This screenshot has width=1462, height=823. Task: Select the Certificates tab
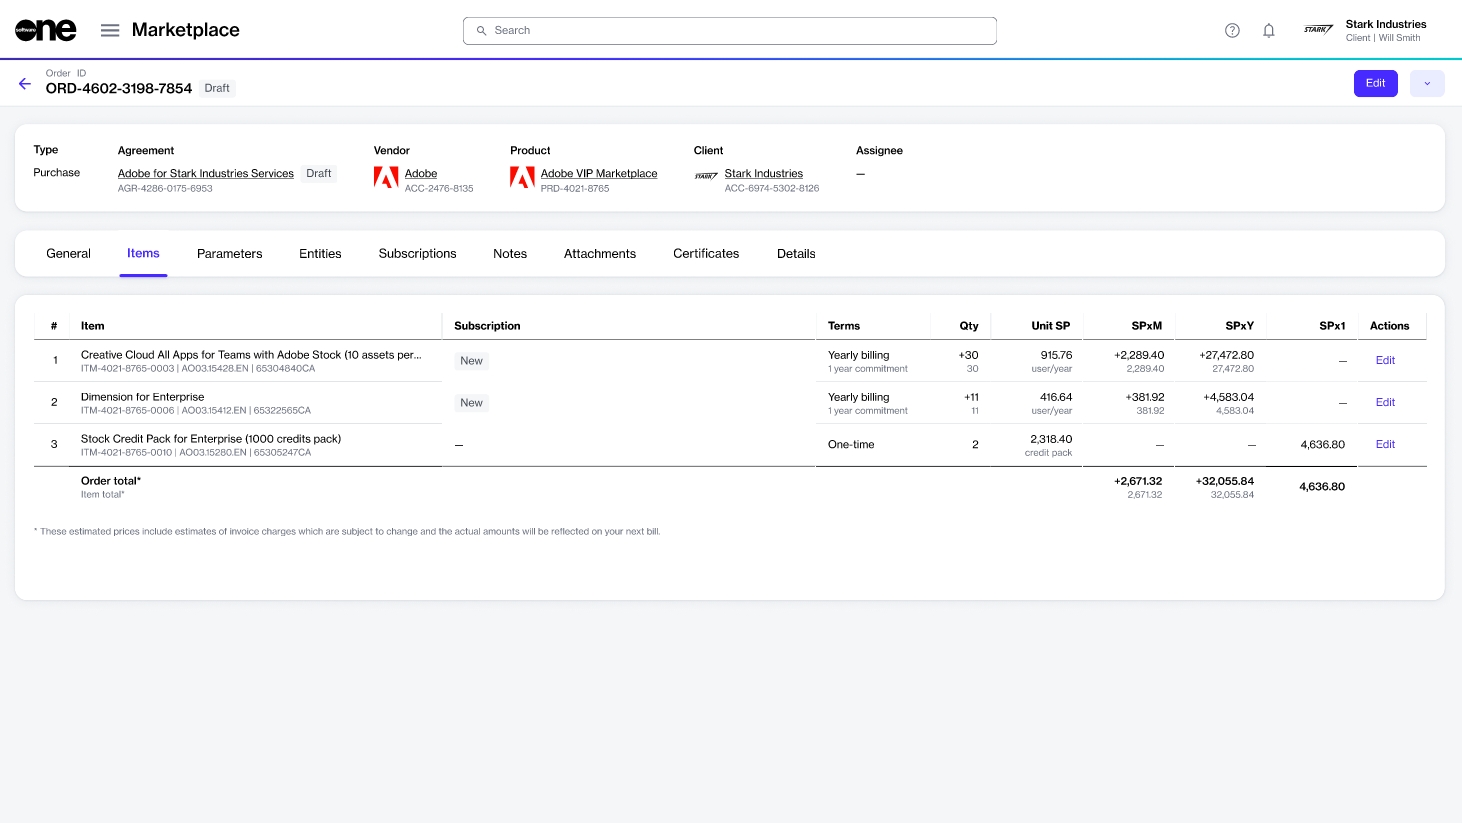pyautogui.click(x=706, y=254)
